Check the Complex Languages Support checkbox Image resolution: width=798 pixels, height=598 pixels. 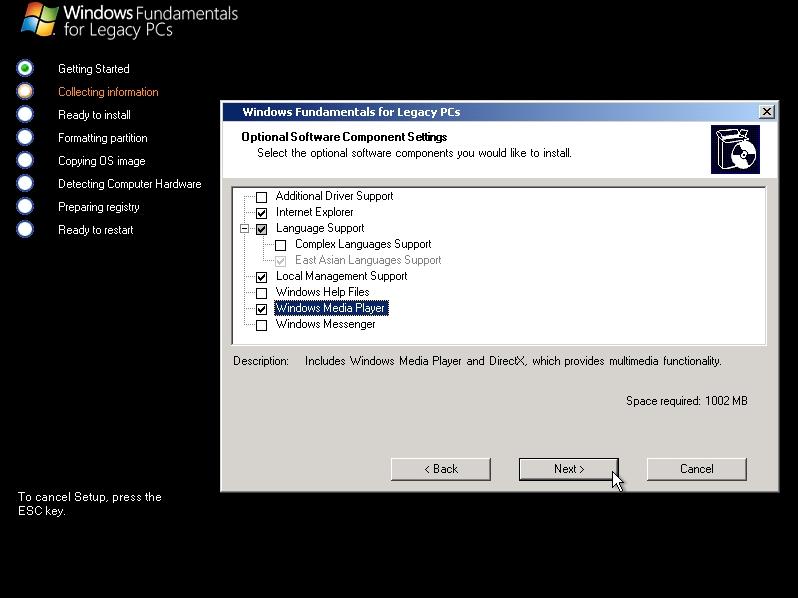pos(280,245)
